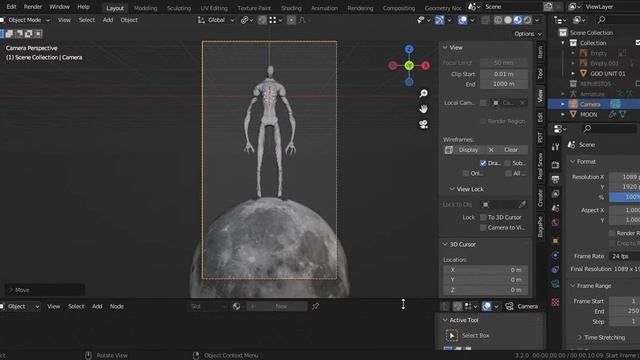
Task: Open the Global transform orientation dropdown
Action: [x=216, y=20]
